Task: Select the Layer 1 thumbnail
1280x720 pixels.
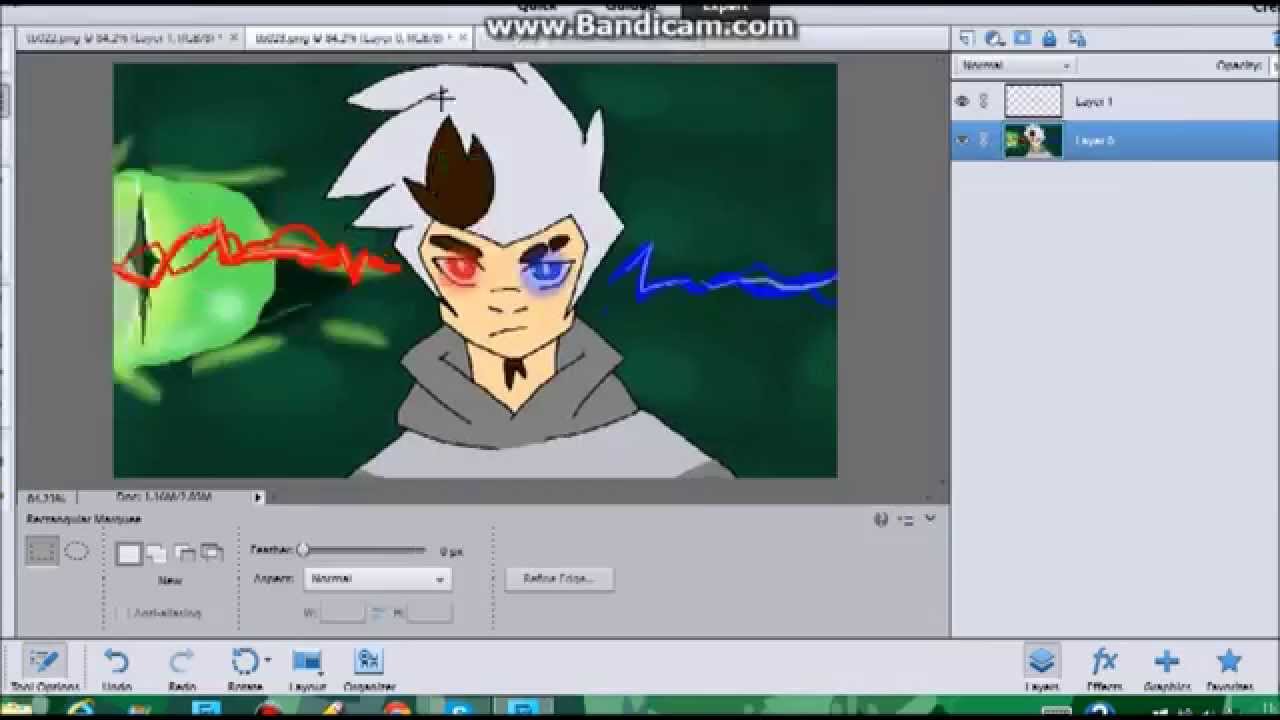Action: pos(1033,101)
